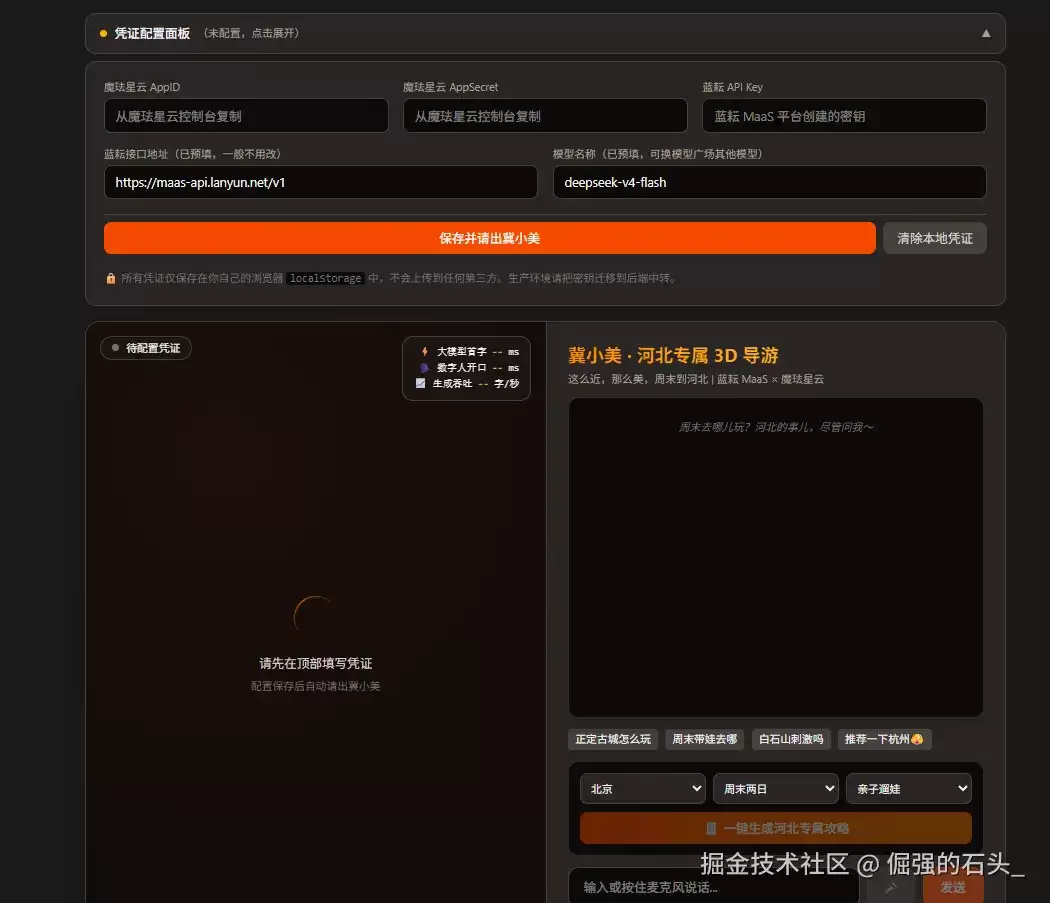Click the chart icon next to 生成吞吐
This screenshot has height=903, width=1050.
[x=421, y=383]
